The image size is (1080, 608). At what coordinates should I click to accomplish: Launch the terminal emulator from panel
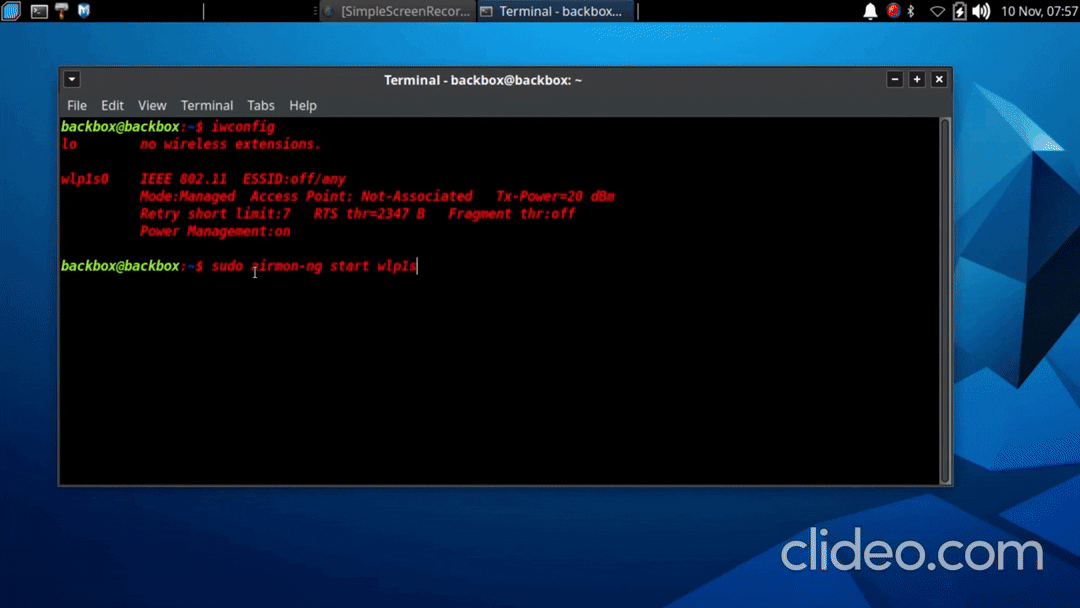(x=39, y=11)
